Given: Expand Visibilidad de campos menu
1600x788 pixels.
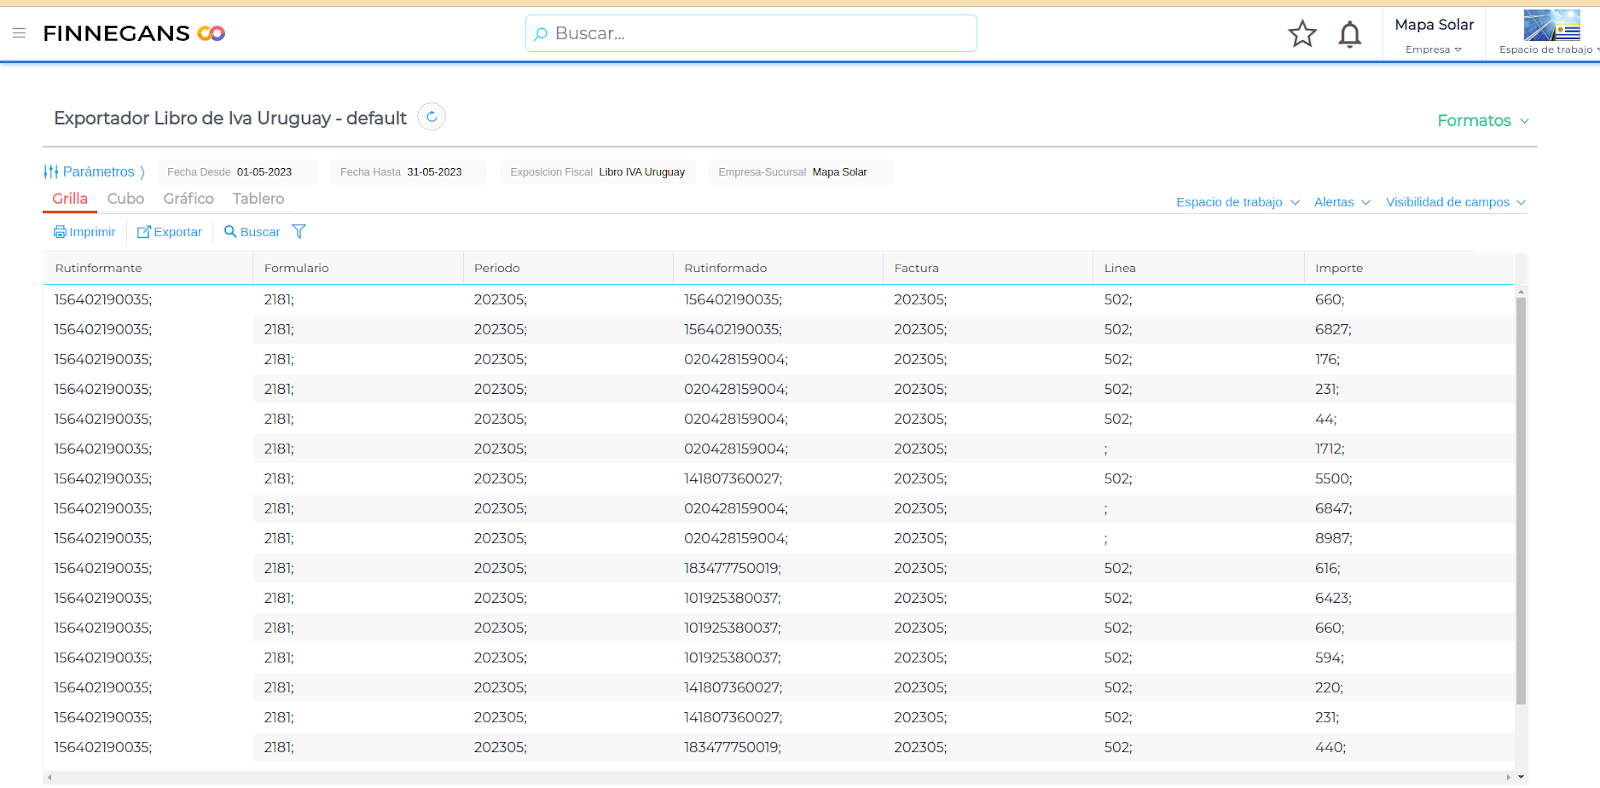Looking at the screenshot, I should [1455, 202].
